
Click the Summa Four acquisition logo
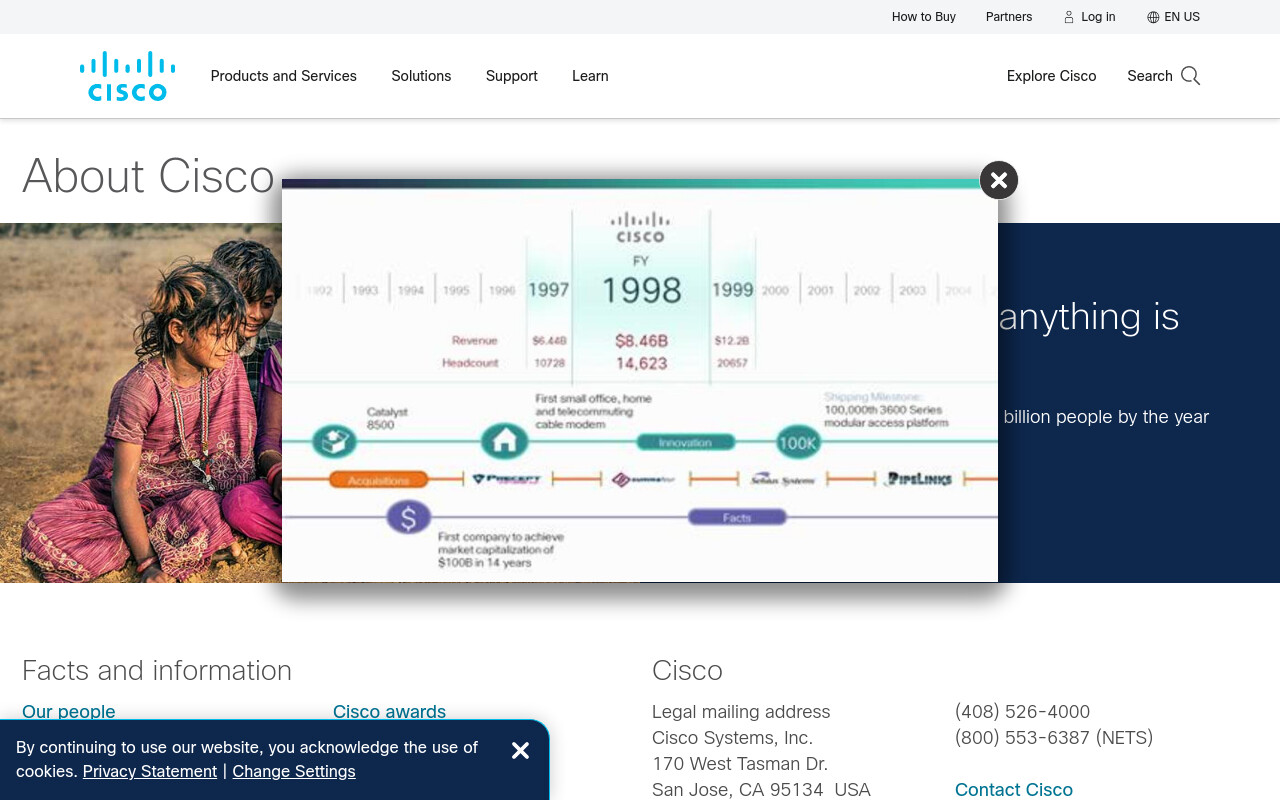pyautogui.click(x=644, y=479)
